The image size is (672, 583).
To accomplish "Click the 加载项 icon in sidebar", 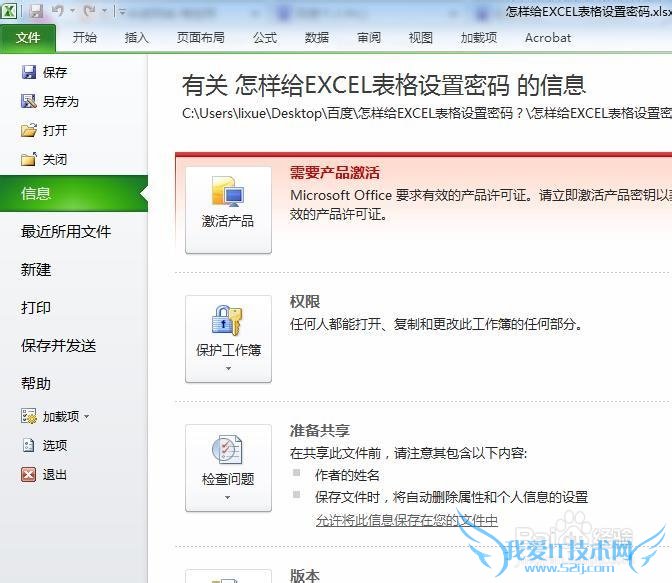I will 29,416.
